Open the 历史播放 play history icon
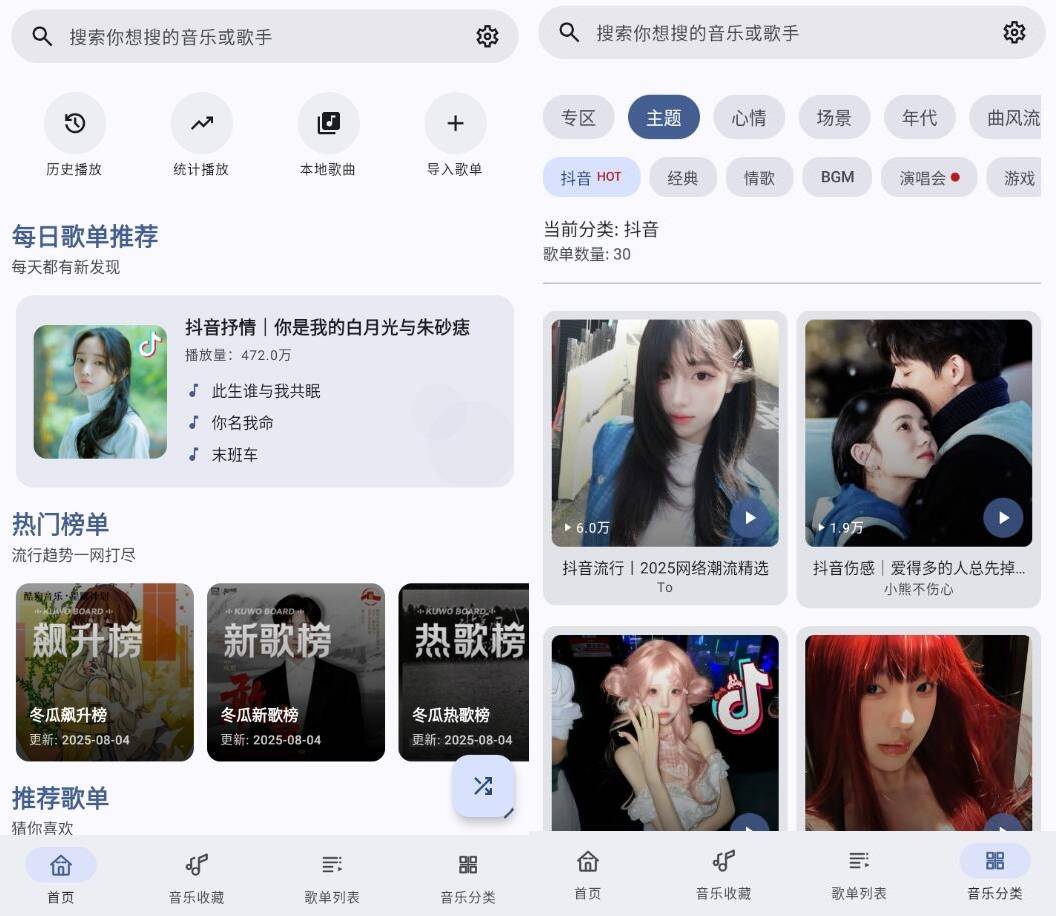This screenshot has width=1057, height=916. click(x=74, y=122)
